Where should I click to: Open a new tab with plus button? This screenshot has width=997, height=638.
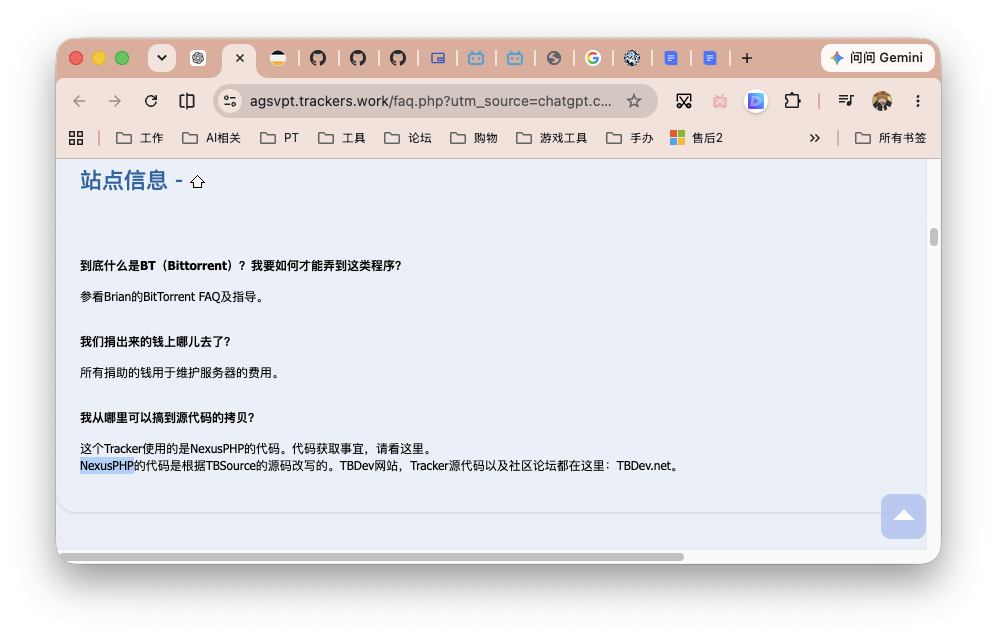(747, 59)
